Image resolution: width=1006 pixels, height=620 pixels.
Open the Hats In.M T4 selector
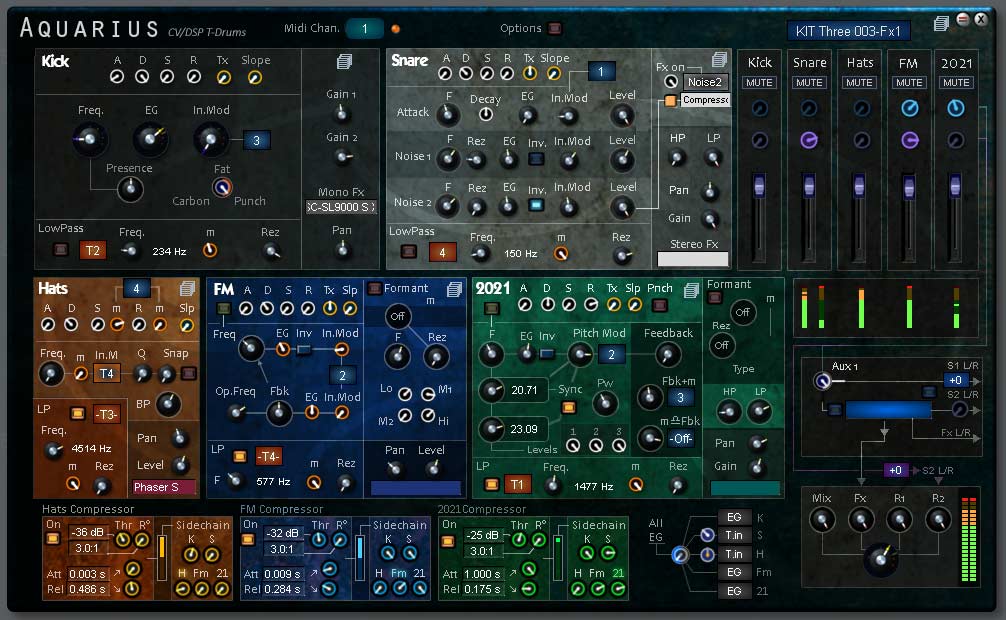click(x=107, y=374)
